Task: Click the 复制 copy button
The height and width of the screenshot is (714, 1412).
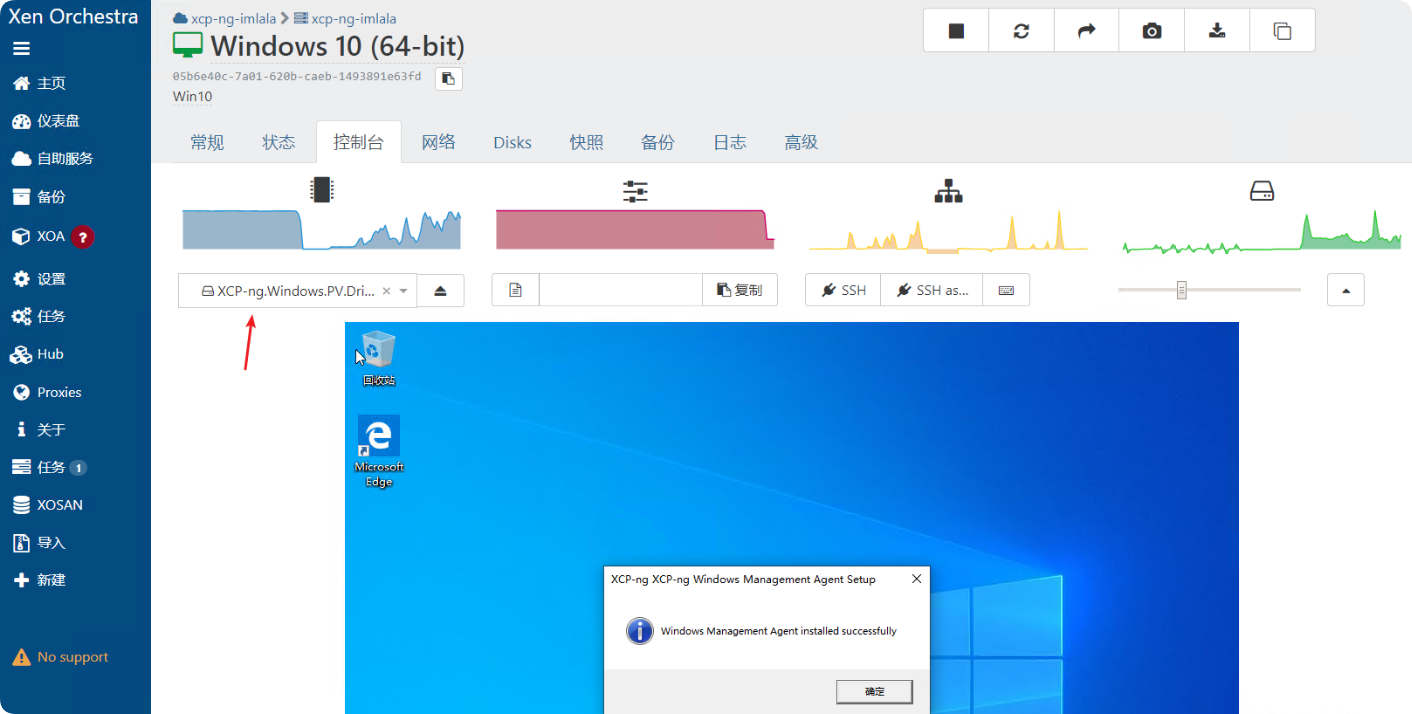Action: (740, 290)
